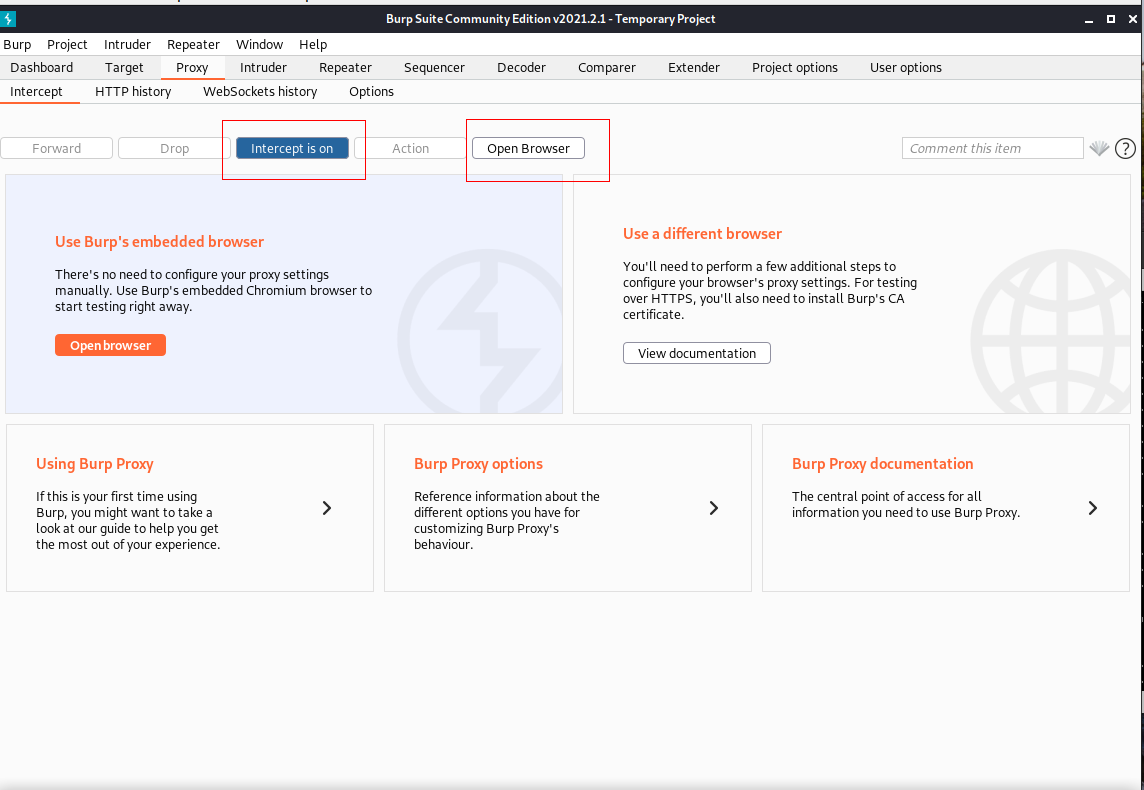Open the HTTP history sub-tab

point(133,91)
